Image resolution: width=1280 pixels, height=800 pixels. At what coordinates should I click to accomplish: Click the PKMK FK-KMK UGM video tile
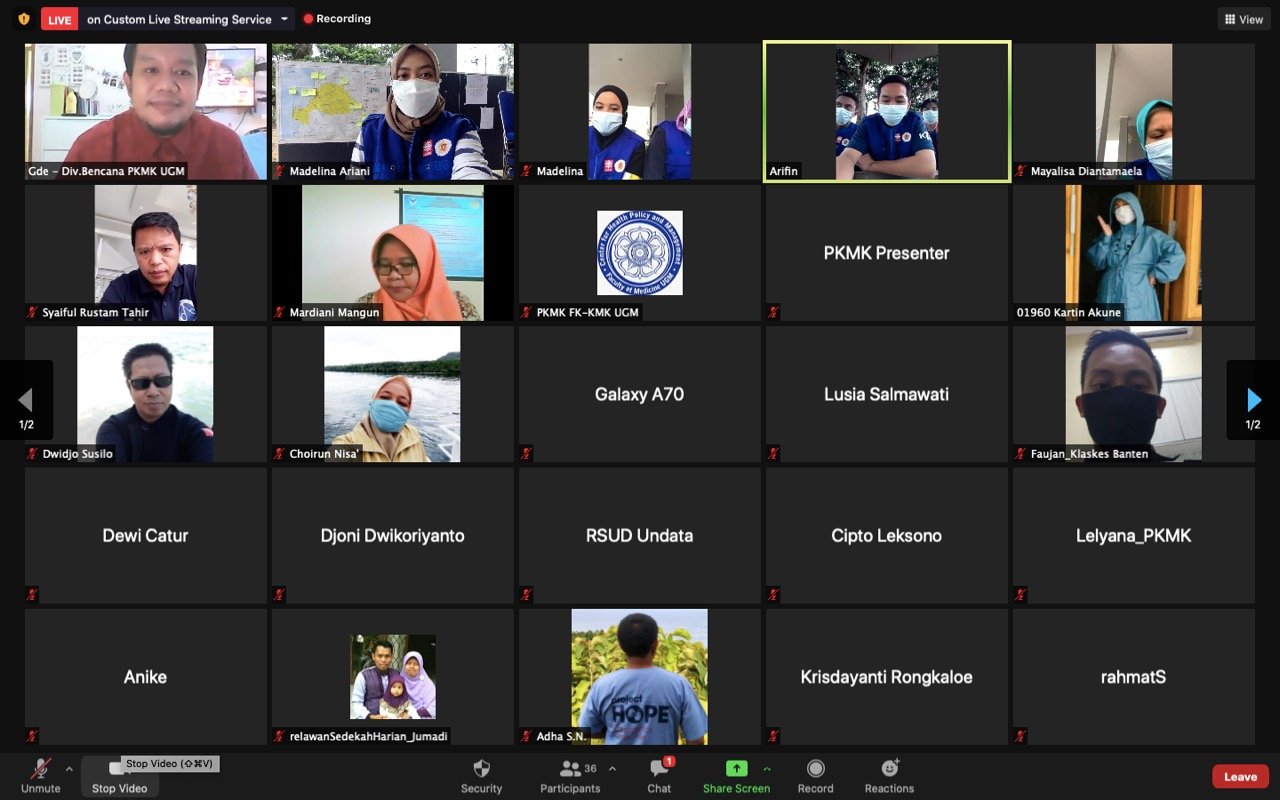click(640, 253)
